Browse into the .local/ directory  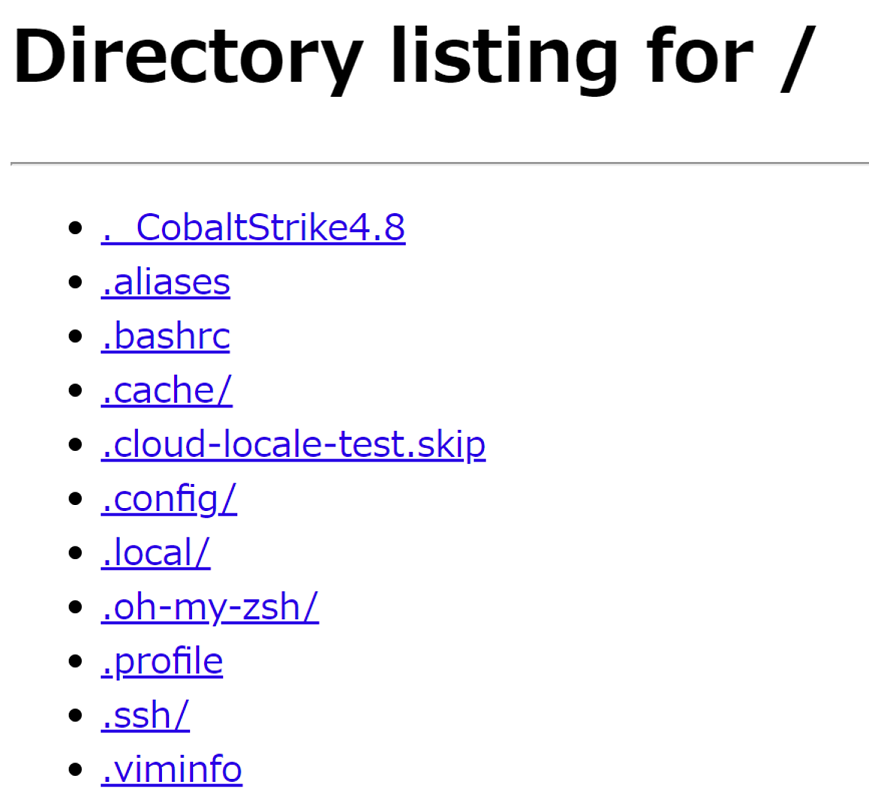point(155,552)
